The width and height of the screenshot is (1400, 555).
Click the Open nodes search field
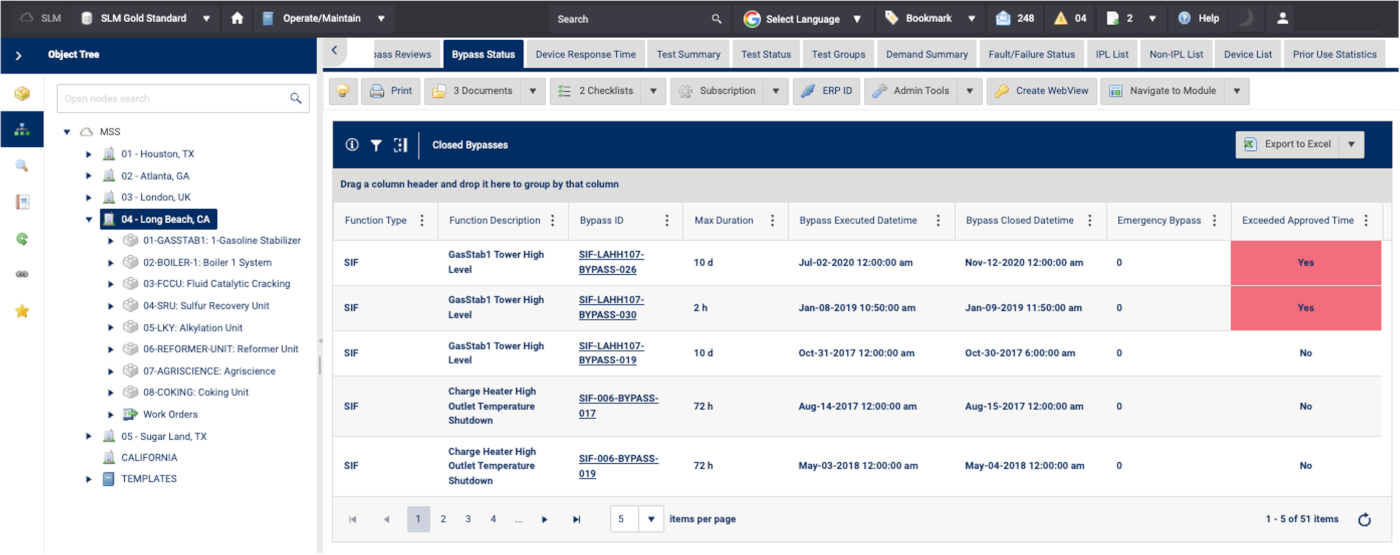pos(172,98)
